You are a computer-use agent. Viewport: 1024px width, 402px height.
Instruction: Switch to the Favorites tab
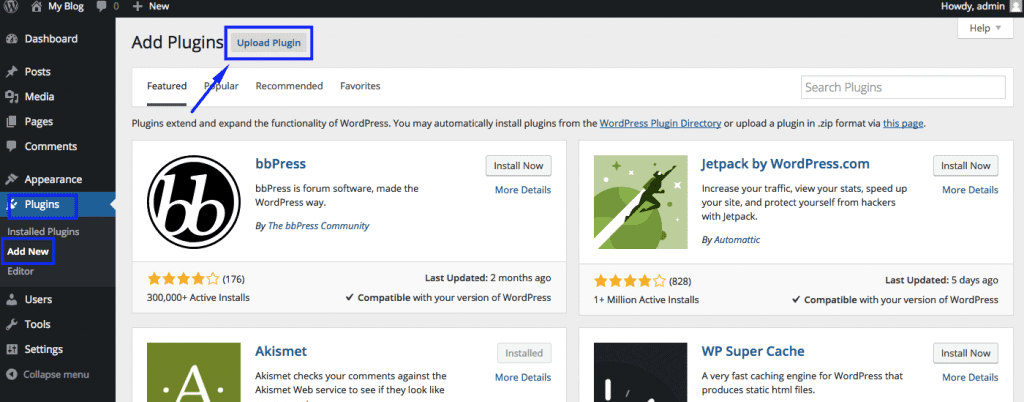(x=360, y=86)
